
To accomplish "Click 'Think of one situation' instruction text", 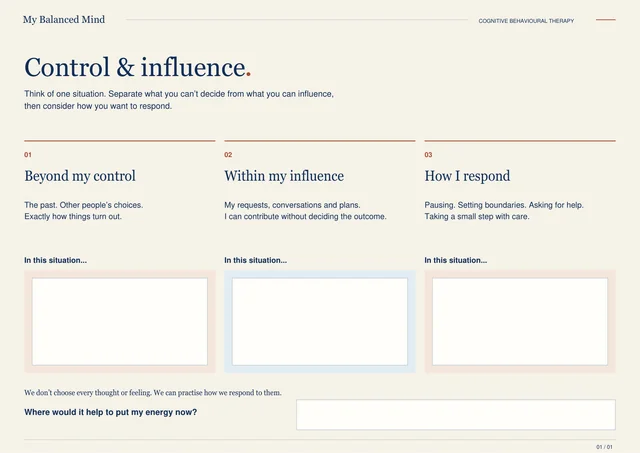I will (x=179, y=94).
